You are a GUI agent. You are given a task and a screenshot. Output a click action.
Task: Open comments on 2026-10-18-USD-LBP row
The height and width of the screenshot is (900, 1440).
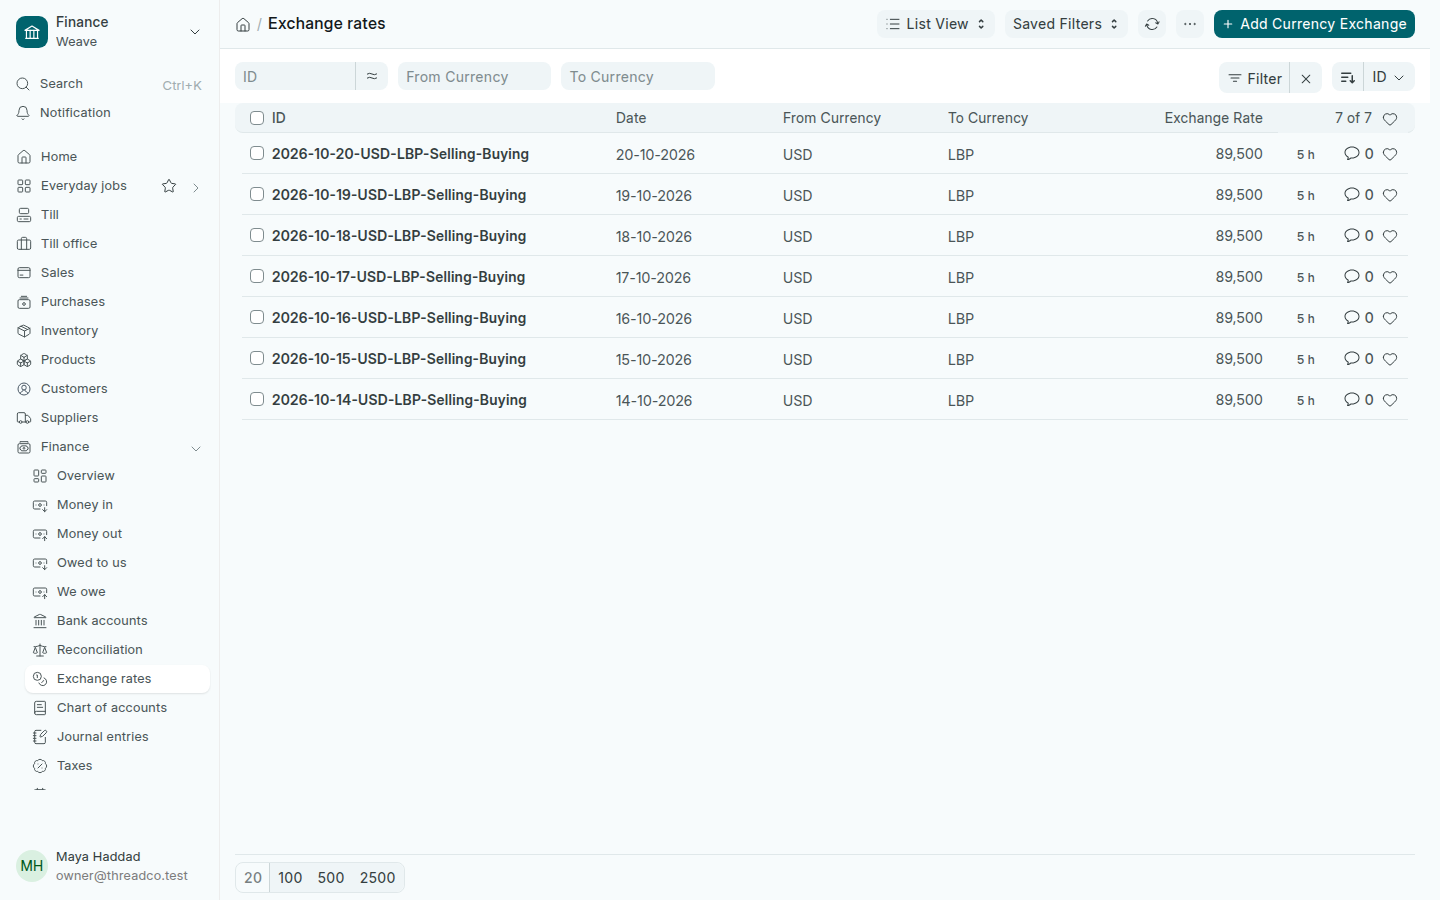[x=1358, y=236]
